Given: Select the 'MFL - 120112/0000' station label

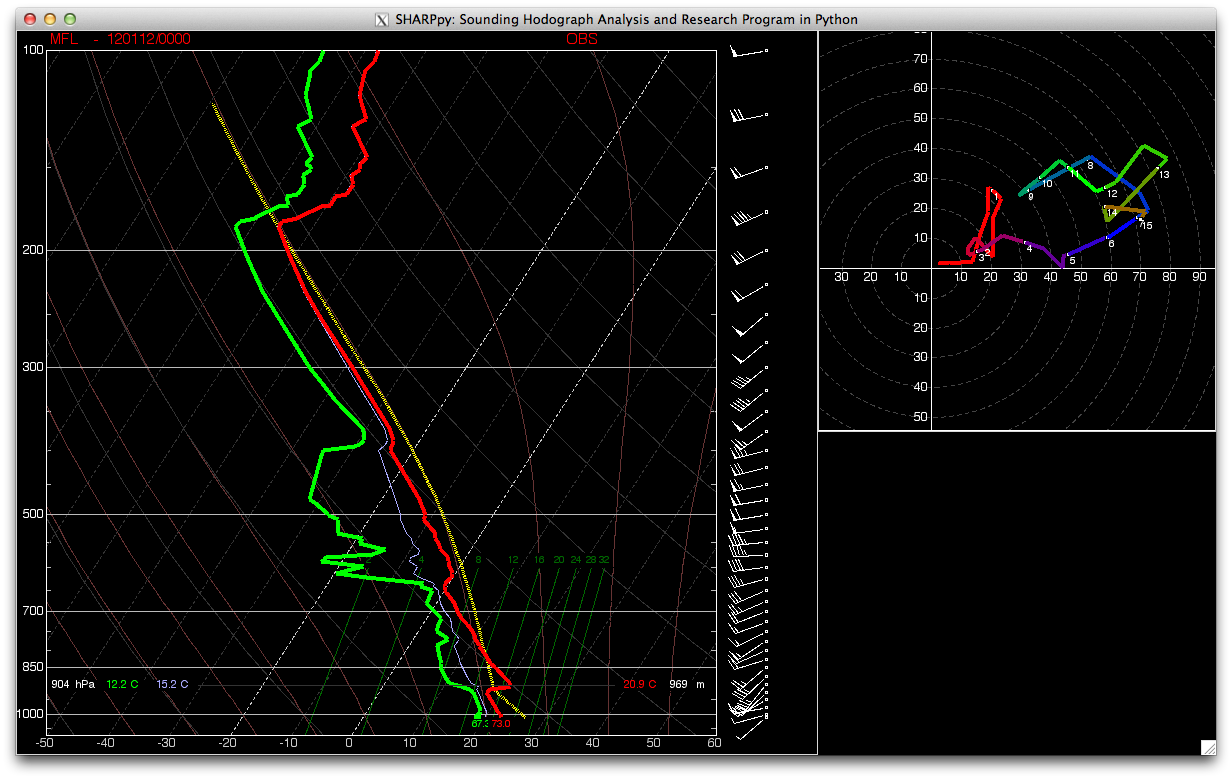Looking at the screenshot, I should tap(120, 39).
